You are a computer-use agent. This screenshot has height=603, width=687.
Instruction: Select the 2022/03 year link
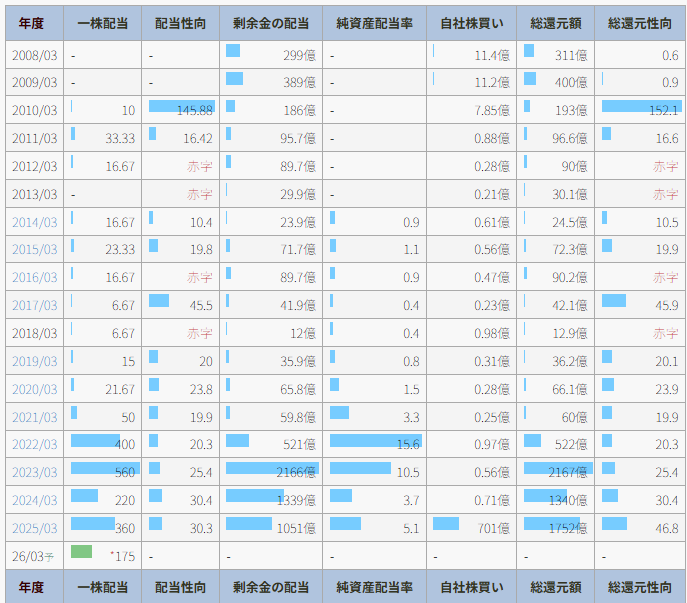pyautogui.click(x=34, y=444)
